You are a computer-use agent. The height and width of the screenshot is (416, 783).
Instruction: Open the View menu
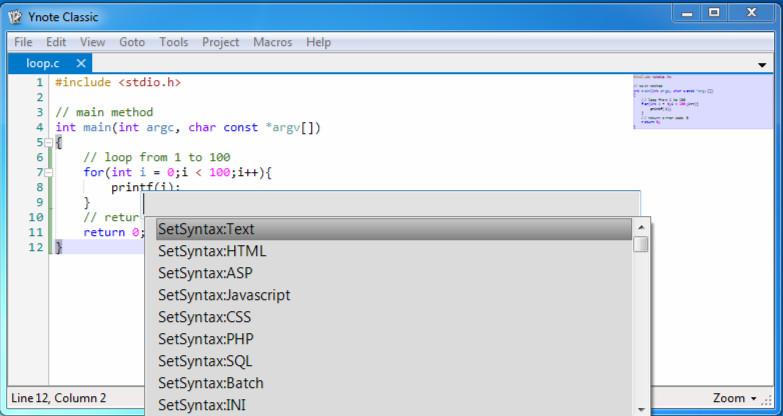(92, 42)
